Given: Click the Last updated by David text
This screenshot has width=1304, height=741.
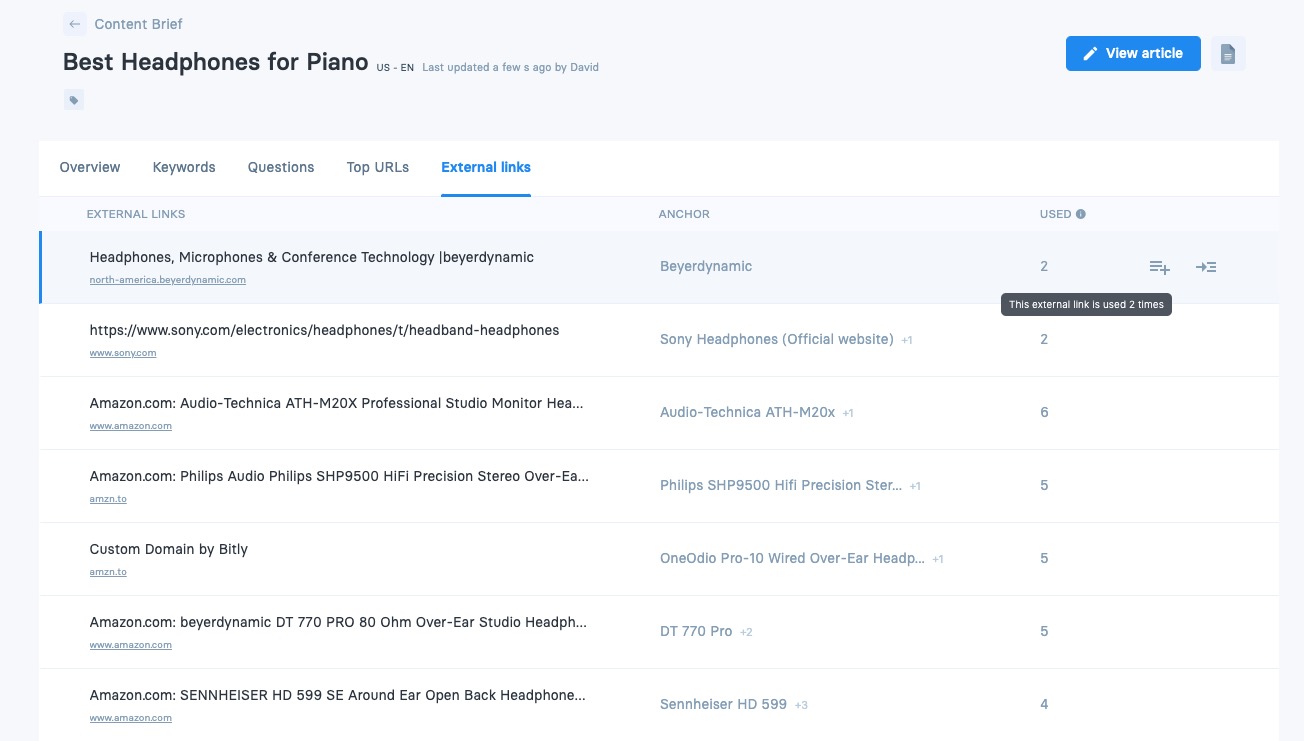Looking at the screenshot, I should coord(510,68).
